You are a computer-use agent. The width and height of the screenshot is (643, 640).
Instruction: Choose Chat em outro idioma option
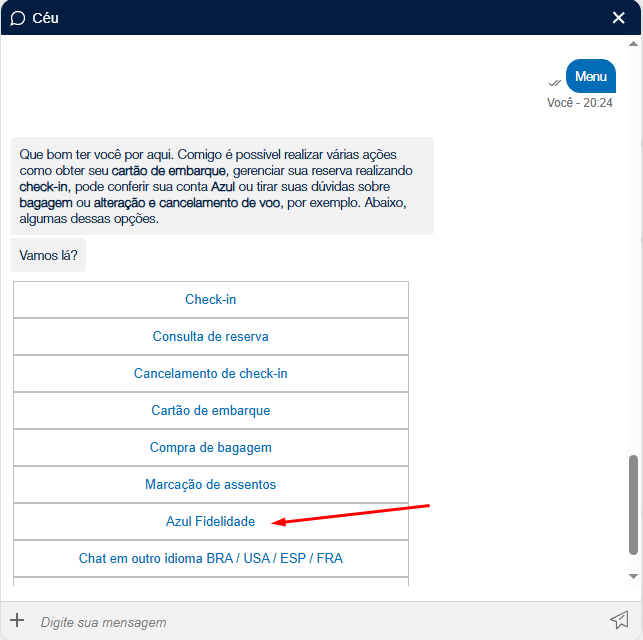211,558
